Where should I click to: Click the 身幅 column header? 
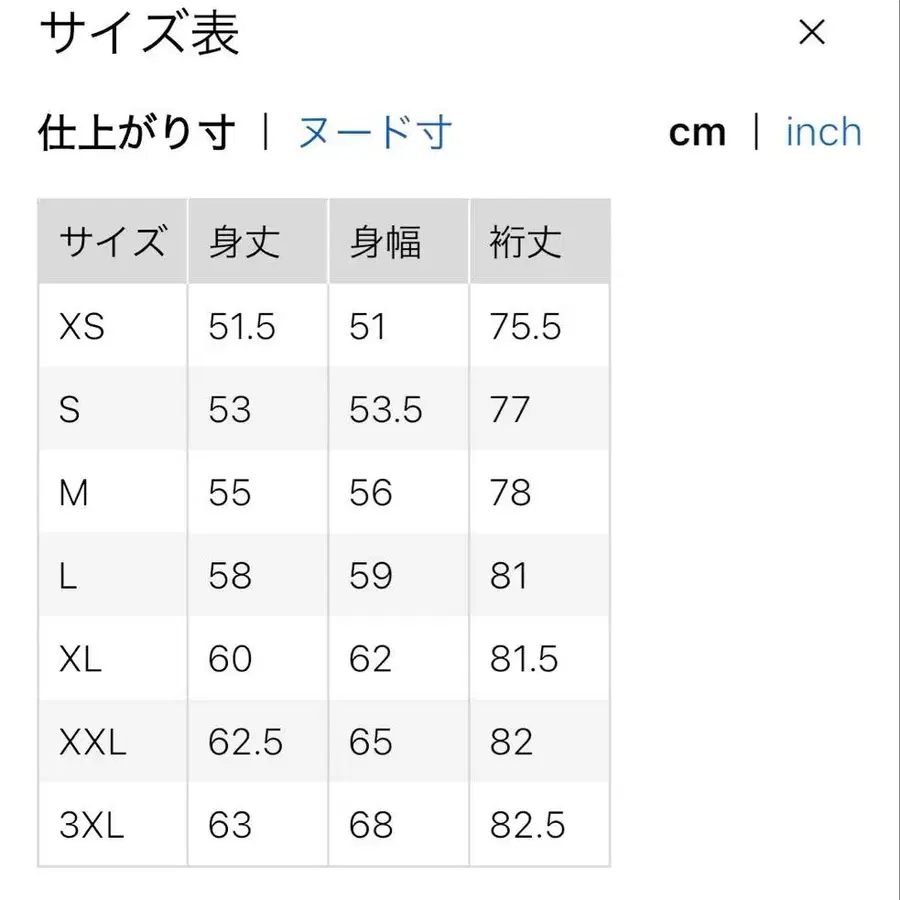[388, 240]
